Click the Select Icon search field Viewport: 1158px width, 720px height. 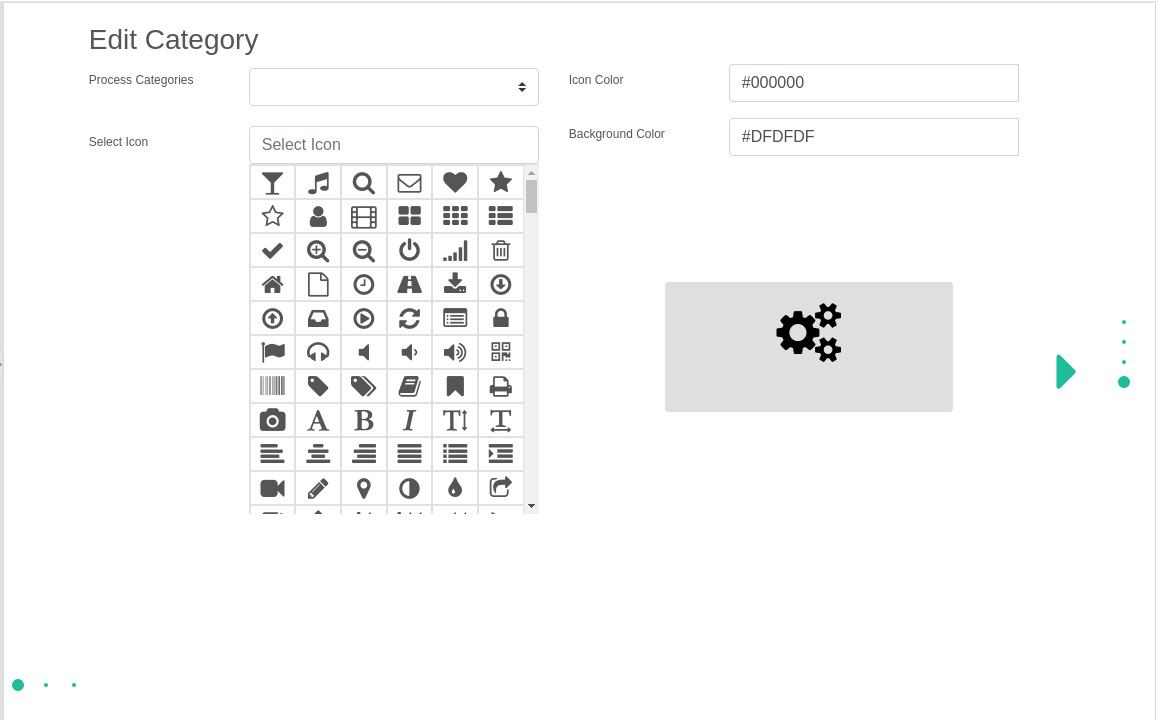pos(393,145)
